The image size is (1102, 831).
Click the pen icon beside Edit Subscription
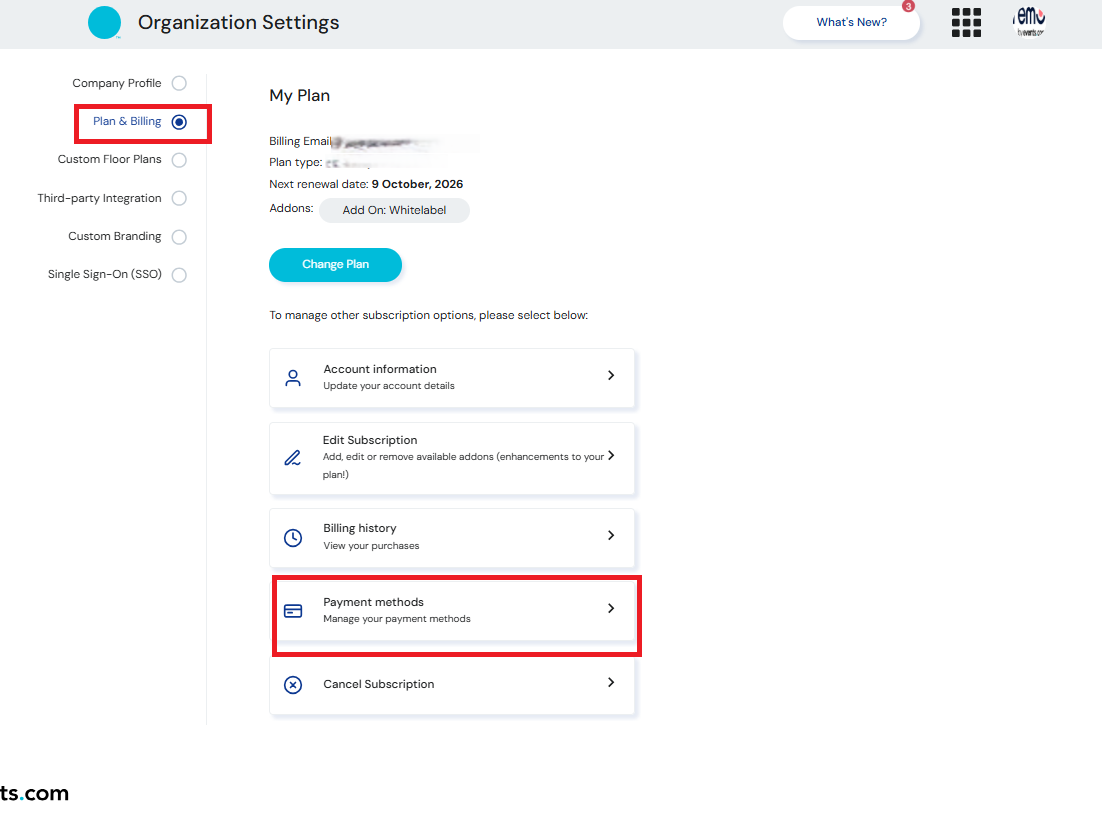[293, 458]
